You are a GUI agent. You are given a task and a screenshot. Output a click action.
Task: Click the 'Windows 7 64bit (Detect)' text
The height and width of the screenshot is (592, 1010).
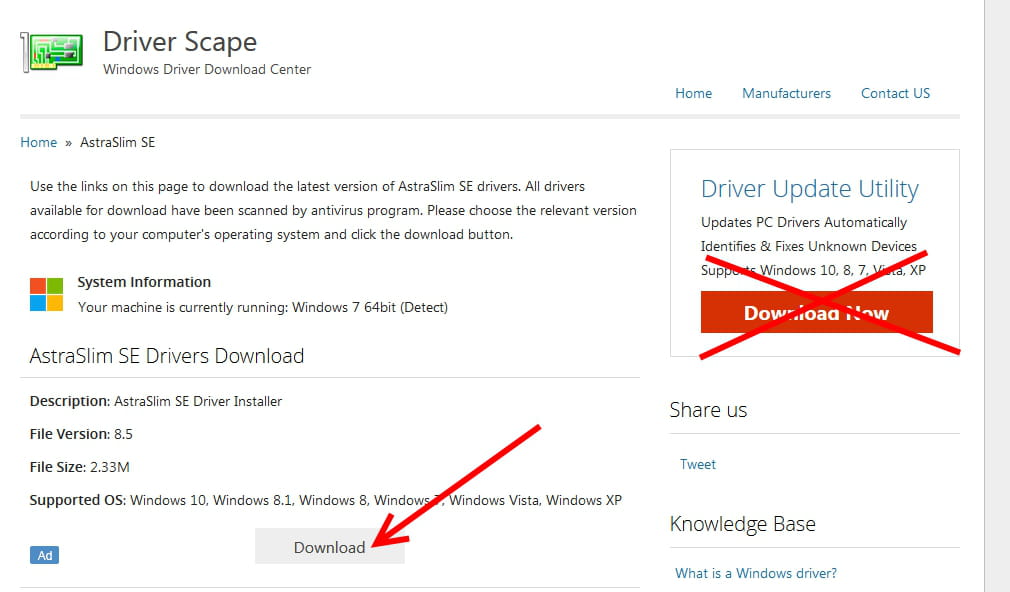pos(370,307)
